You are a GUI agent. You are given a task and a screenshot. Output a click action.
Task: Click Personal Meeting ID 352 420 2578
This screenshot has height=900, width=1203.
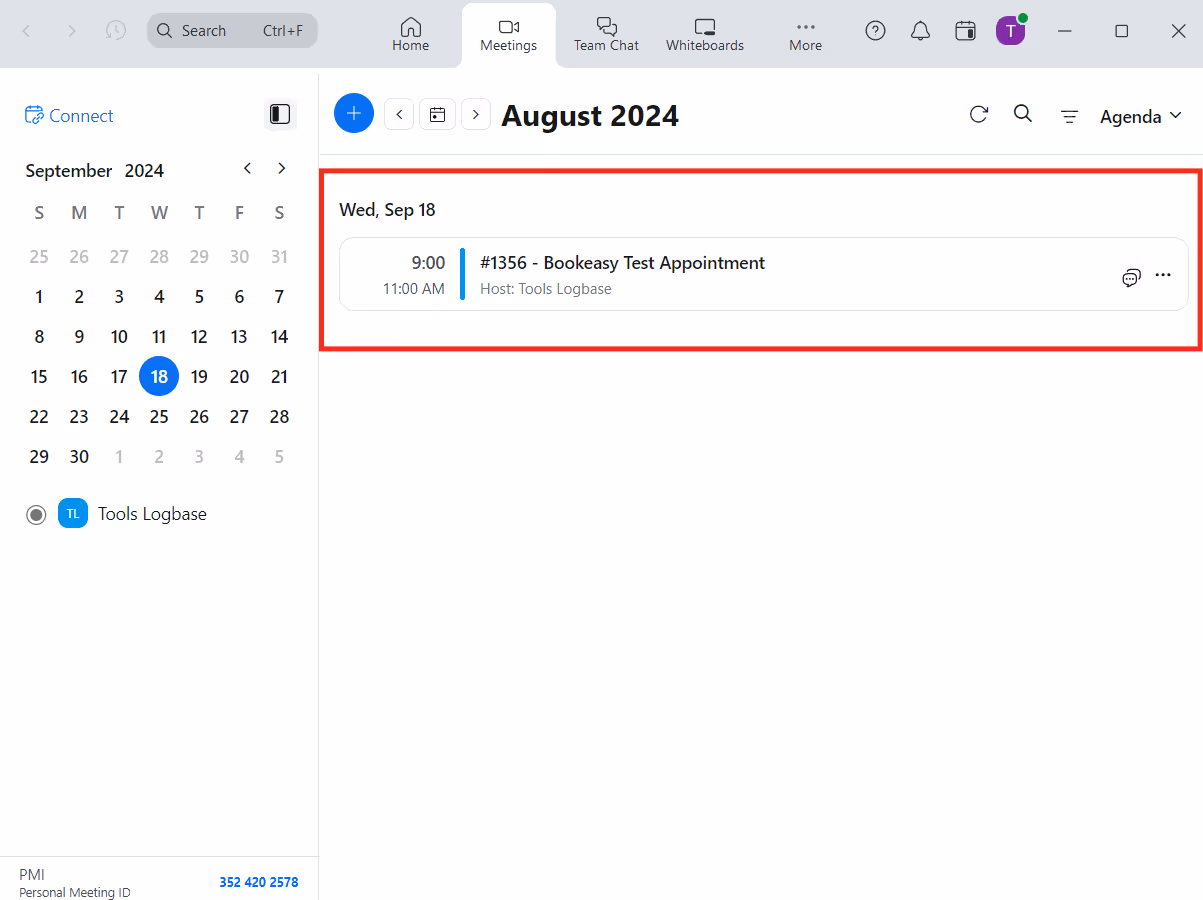point(258,882)
